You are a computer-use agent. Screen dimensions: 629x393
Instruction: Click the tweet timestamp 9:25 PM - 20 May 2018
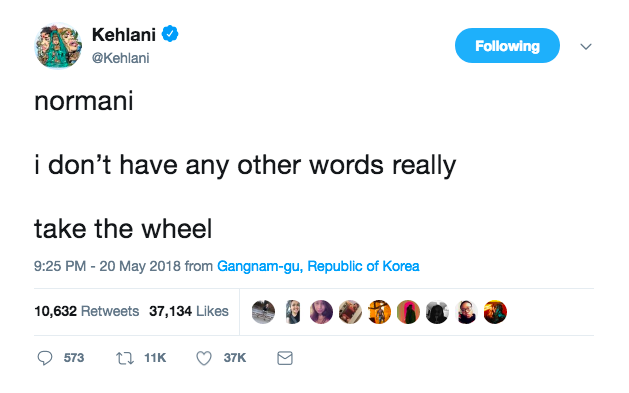107,266
